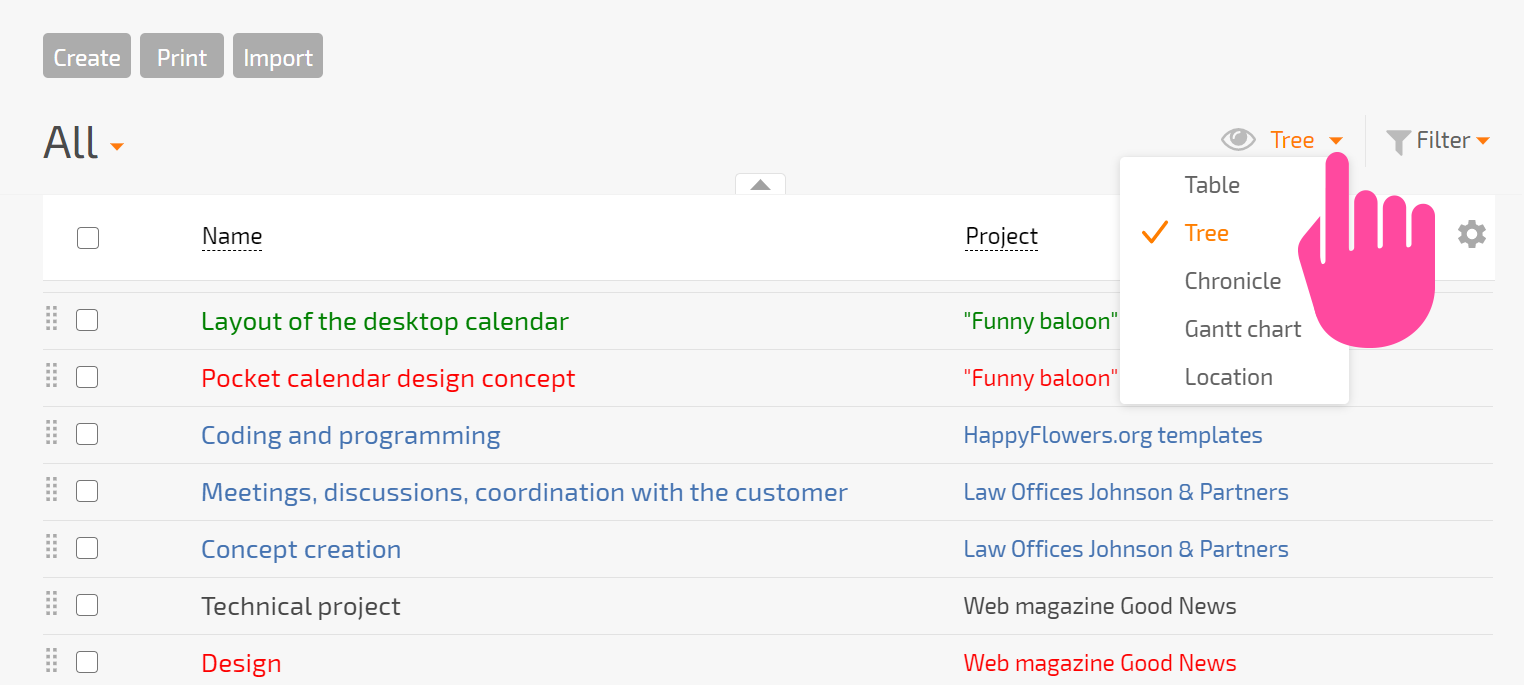This screenshot has width=1524, height=685.
Task: Check the Coding and programming row
Action: pyautogui.click(x=87, y=434)
